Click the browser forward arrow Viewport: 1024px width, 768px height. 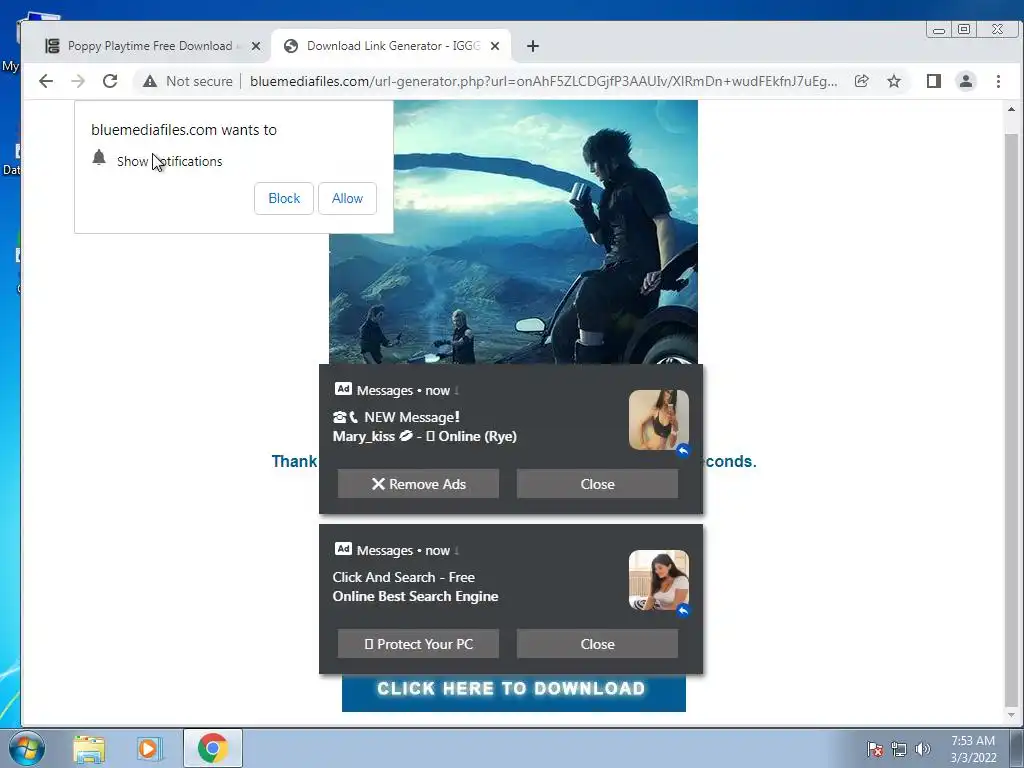78,81
